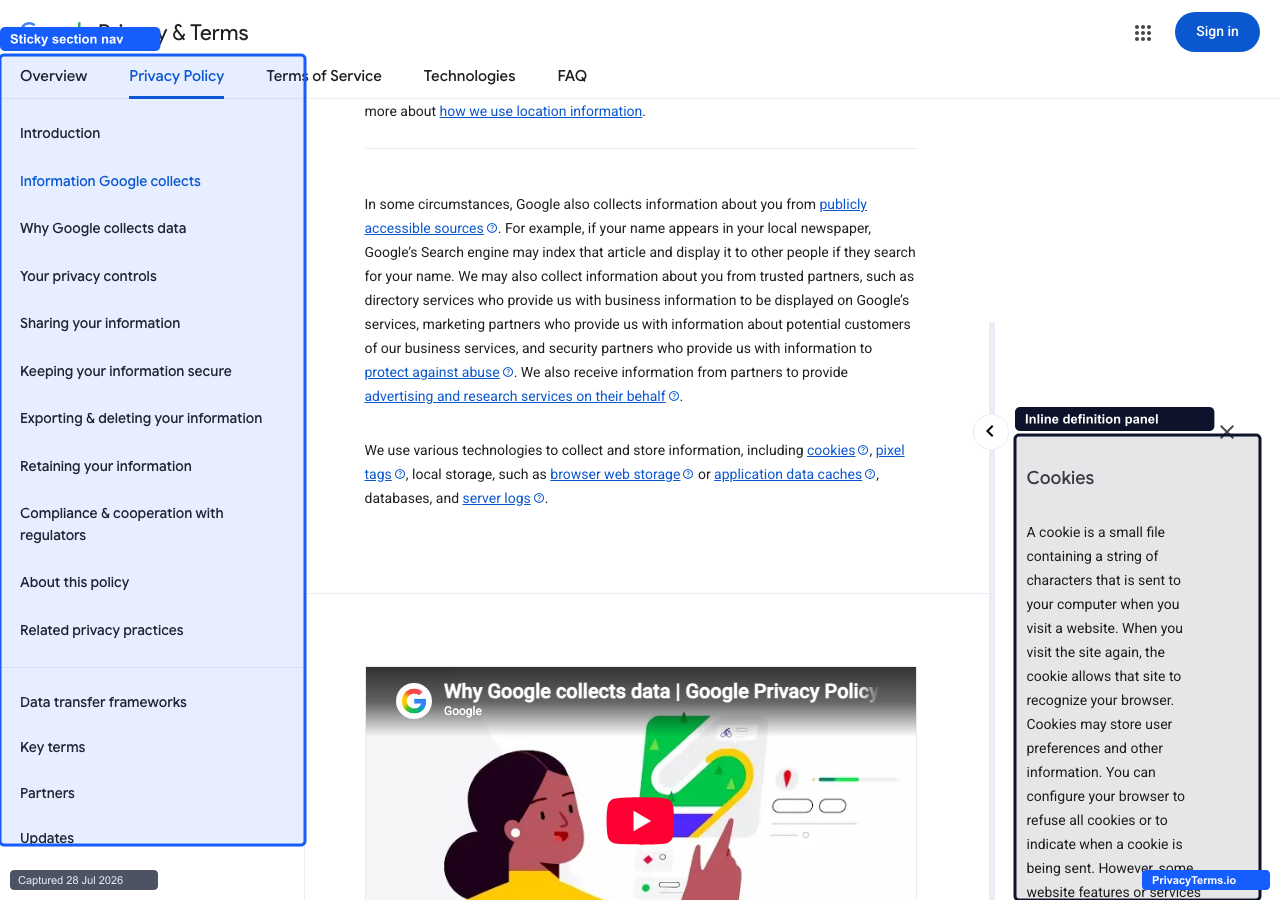Play the Why Google collects data video
The image size is (1280, 900).
[x=640, y=821]
